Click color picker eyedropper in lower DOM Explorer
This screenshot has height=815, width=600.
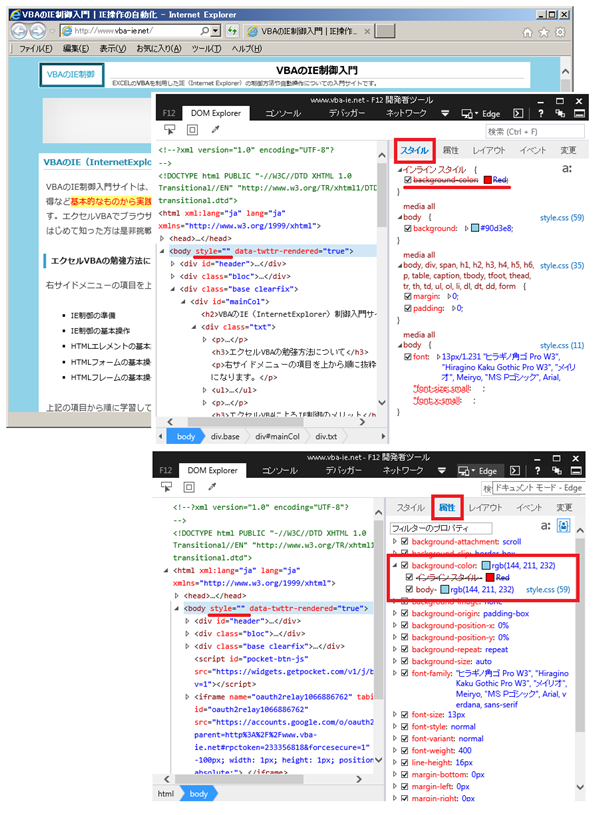click(x=212, y=487)
